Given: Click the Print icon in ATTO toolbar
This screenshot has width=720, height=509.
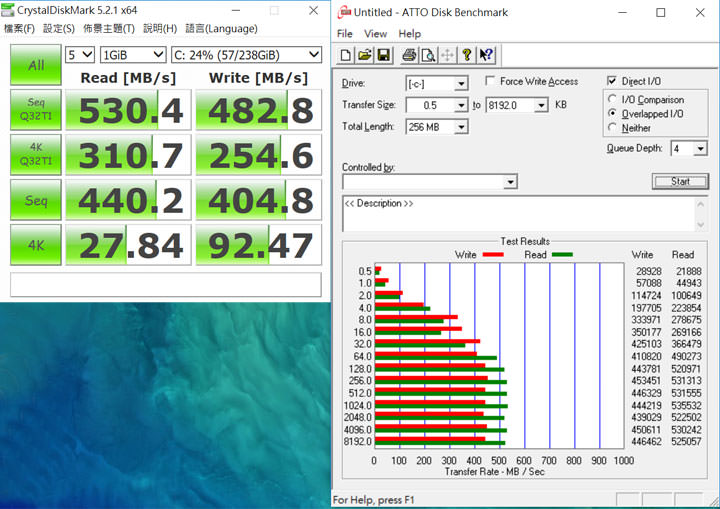Looking at the screenshot, I should [409, 55].
